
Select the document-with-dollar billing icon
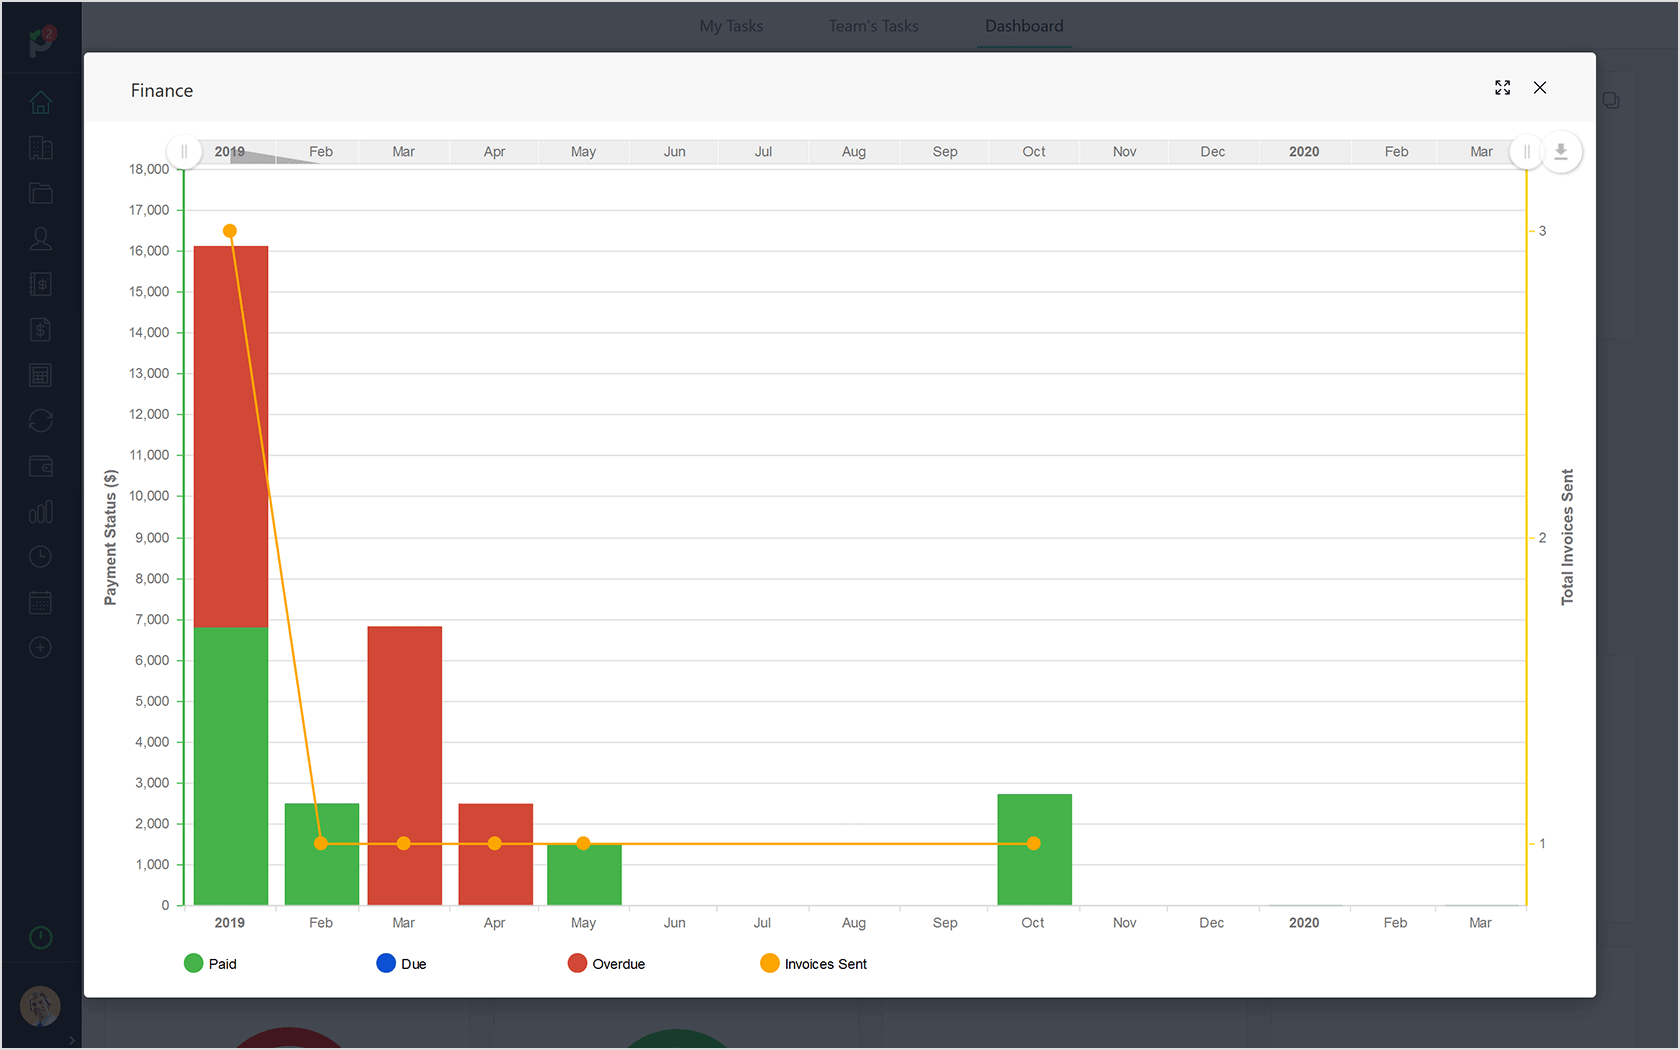pyautogui.click(x=40, y=329)
